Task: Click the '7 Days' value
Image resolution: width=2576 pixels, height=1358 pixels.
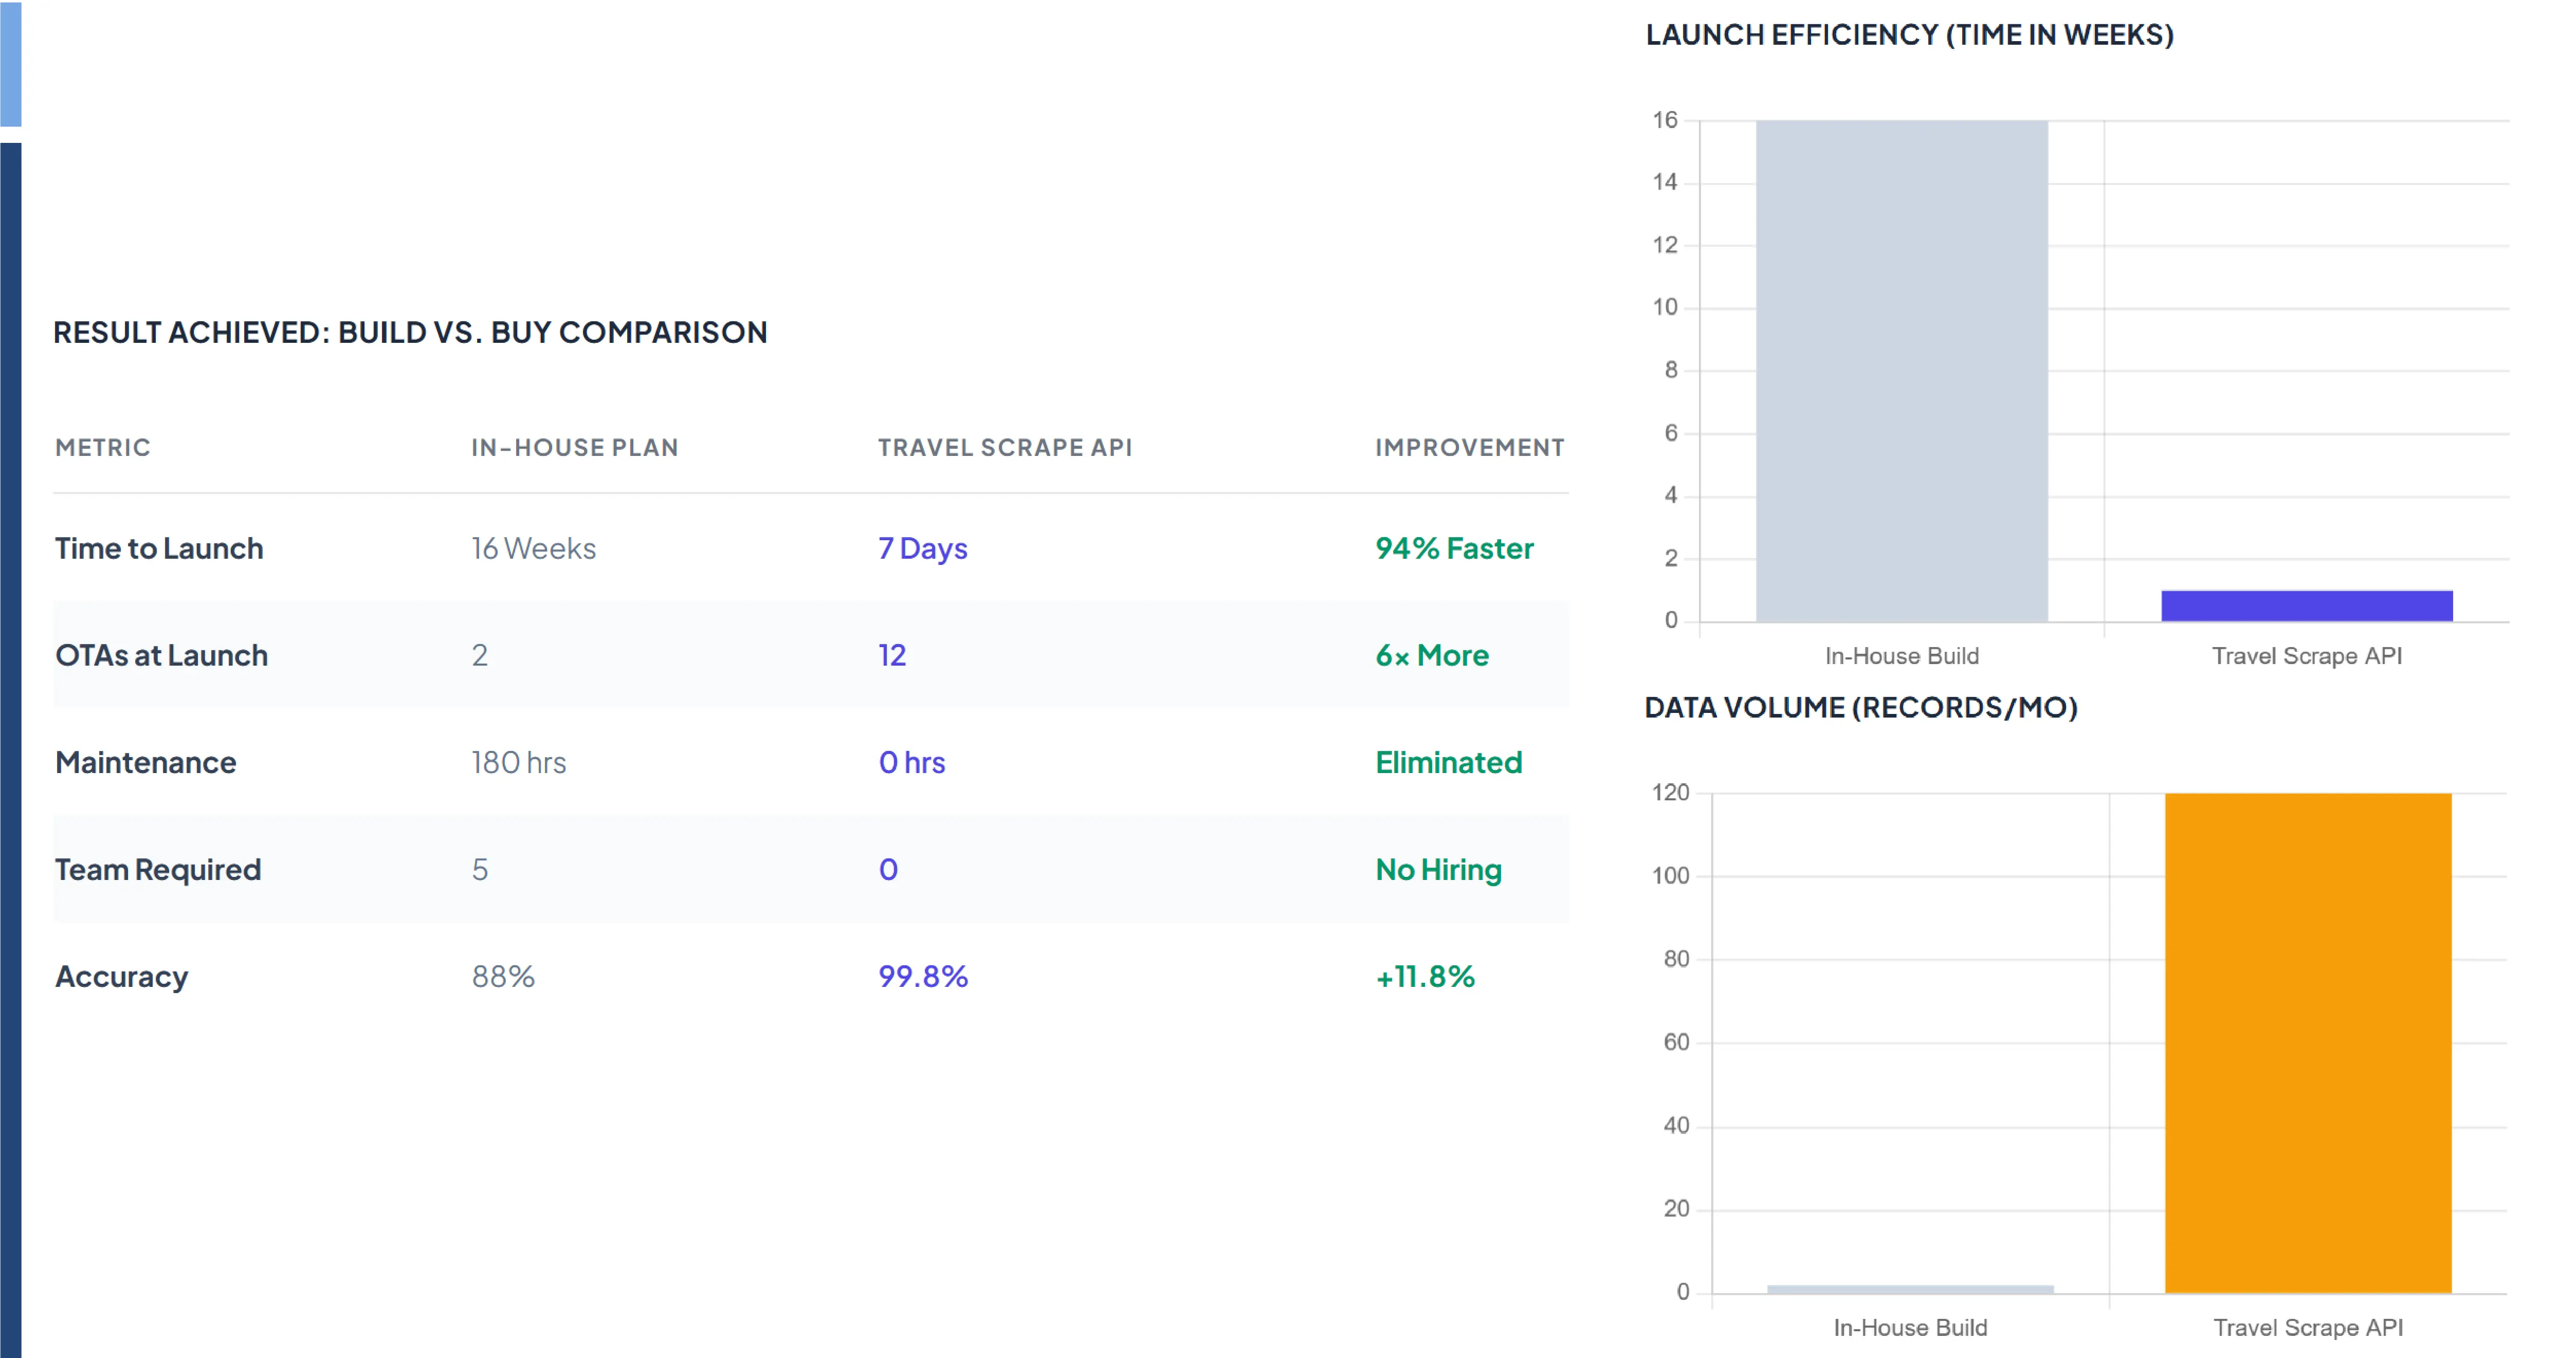Action: click(923, 548)
